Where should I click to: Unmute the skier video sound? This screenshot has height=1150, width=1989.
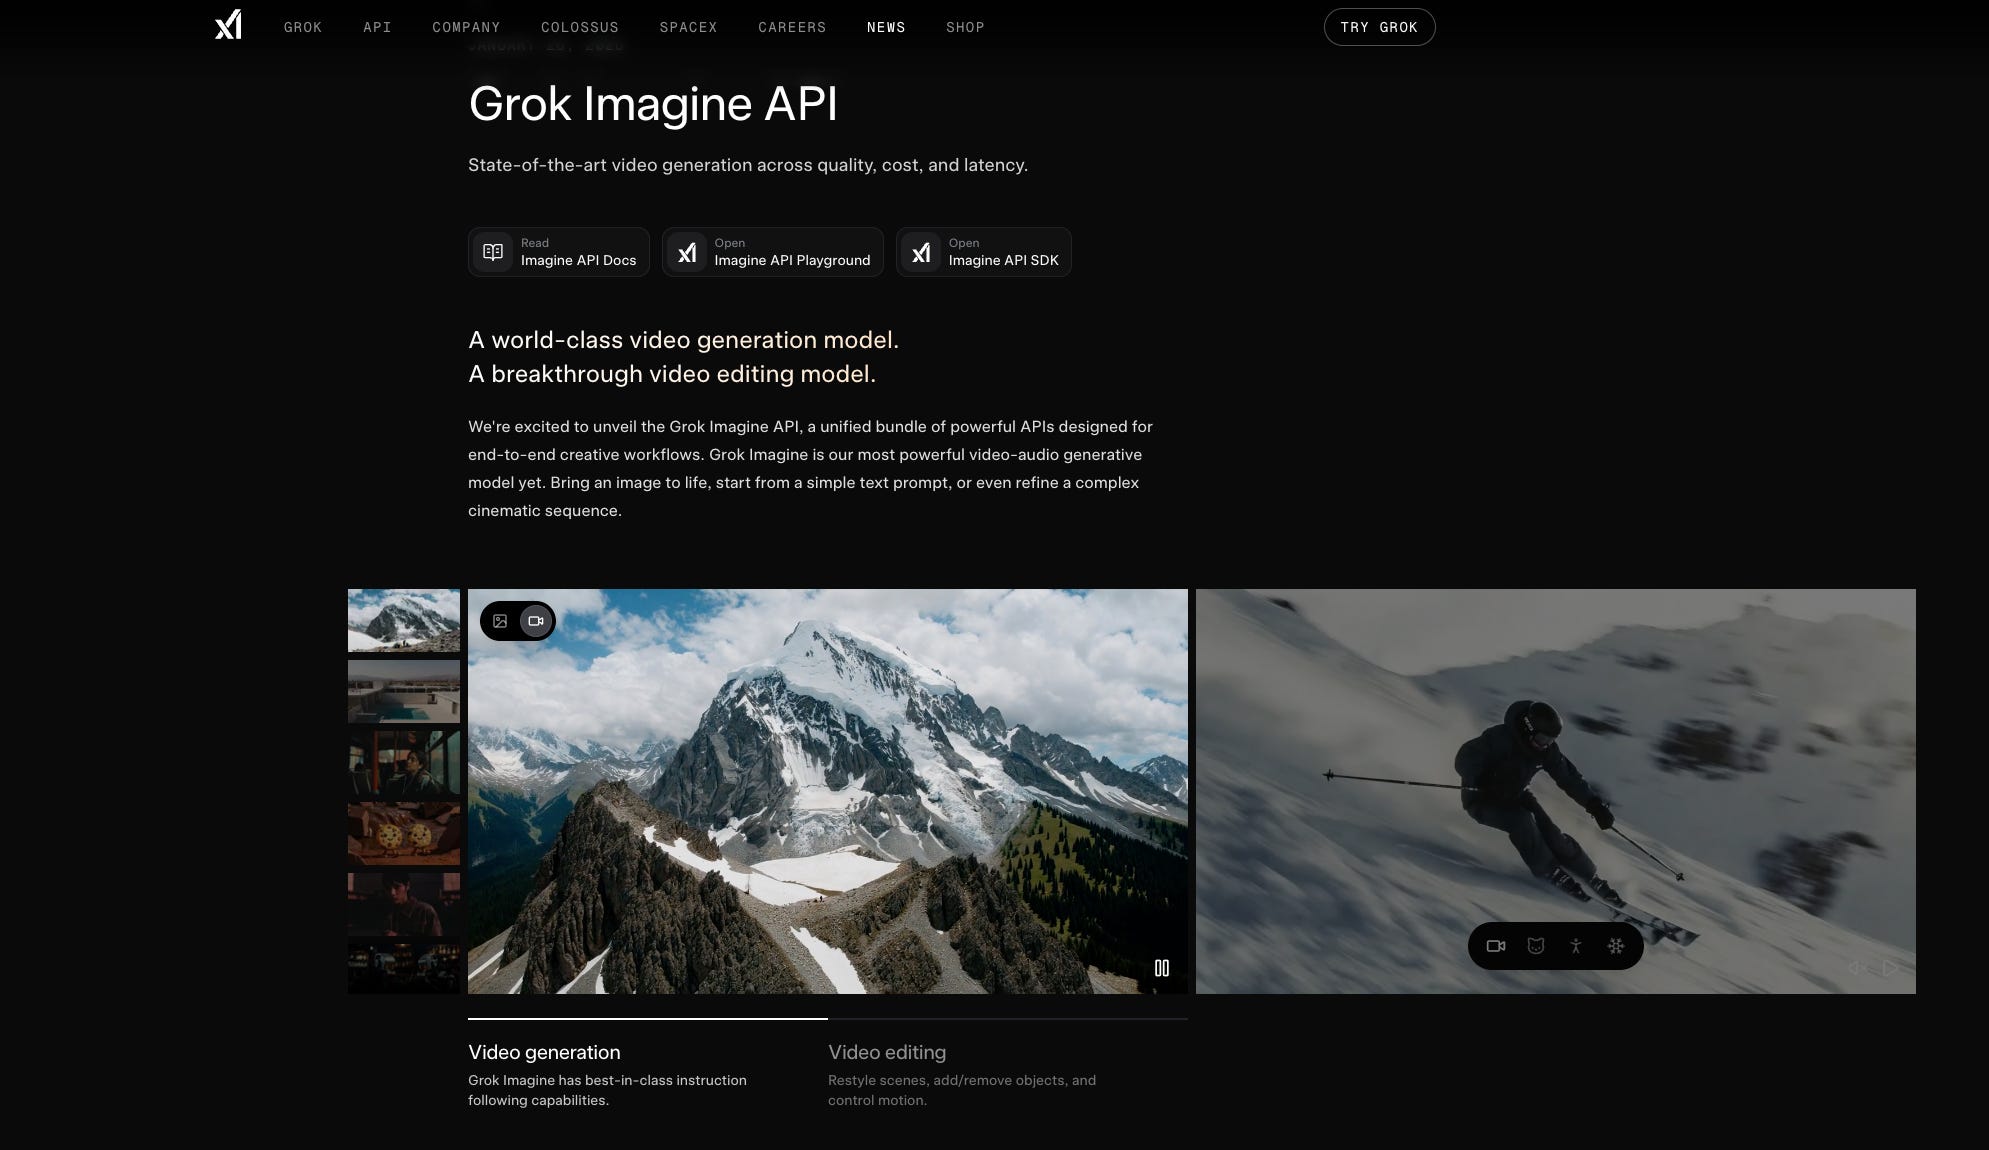click(1856, 968)
